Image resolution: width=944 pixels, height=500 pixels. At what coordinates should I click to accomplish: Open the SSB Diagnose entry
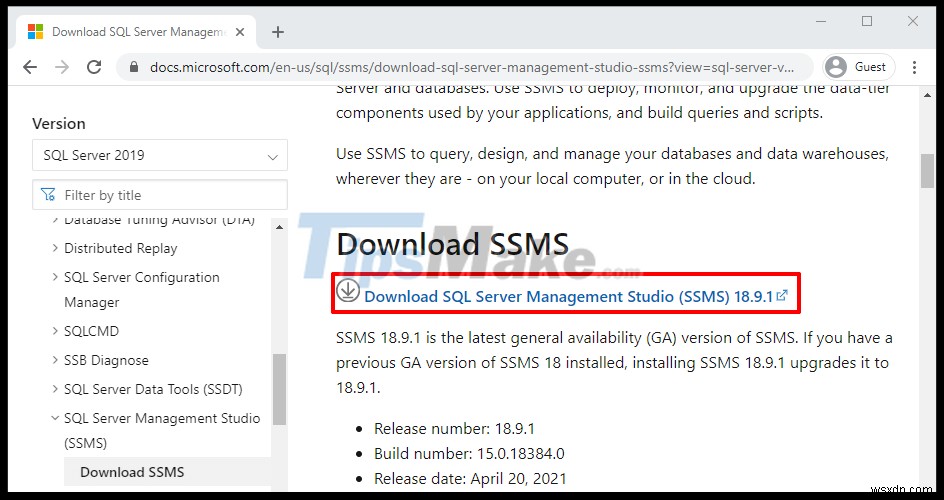pos(106,360)
